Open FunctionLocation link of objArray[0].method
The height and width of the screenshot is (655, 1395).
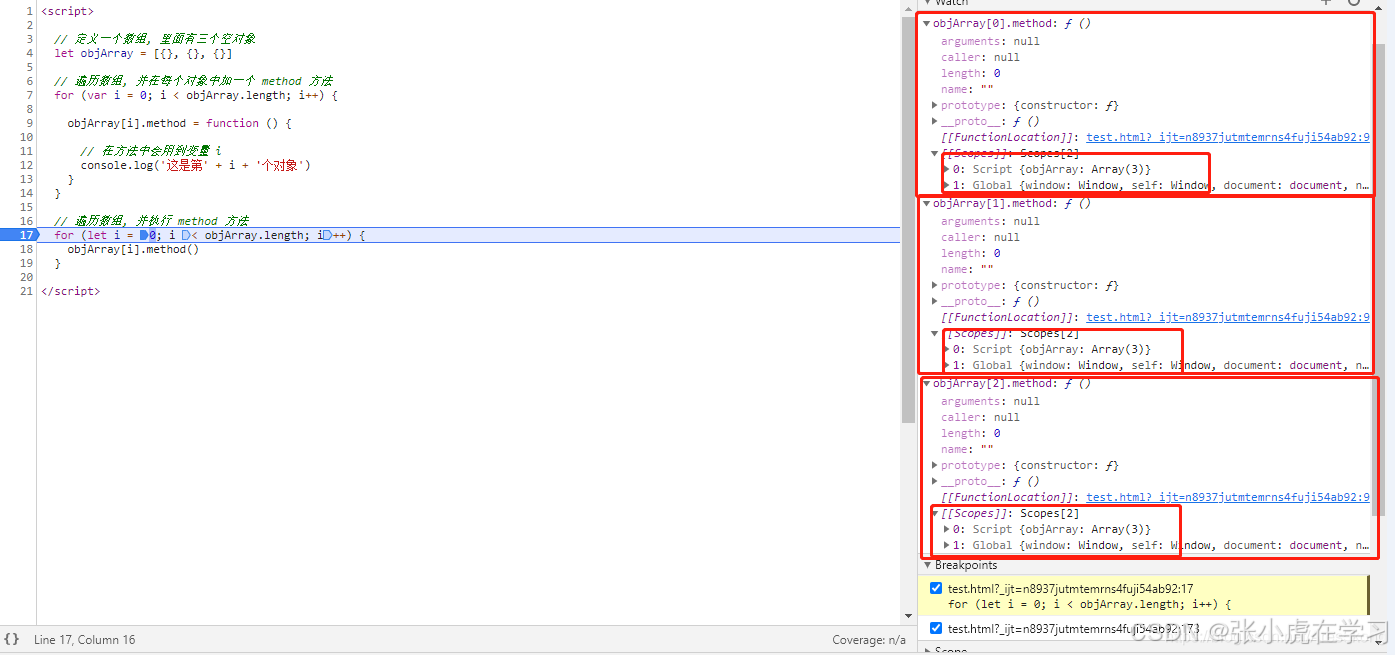(1228, 137)
